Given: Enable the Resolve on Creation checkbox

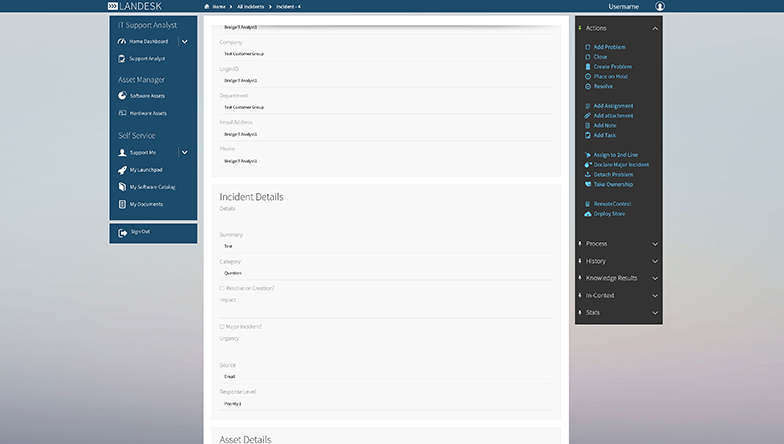Looking at the screenshot, I should (222, 288).
